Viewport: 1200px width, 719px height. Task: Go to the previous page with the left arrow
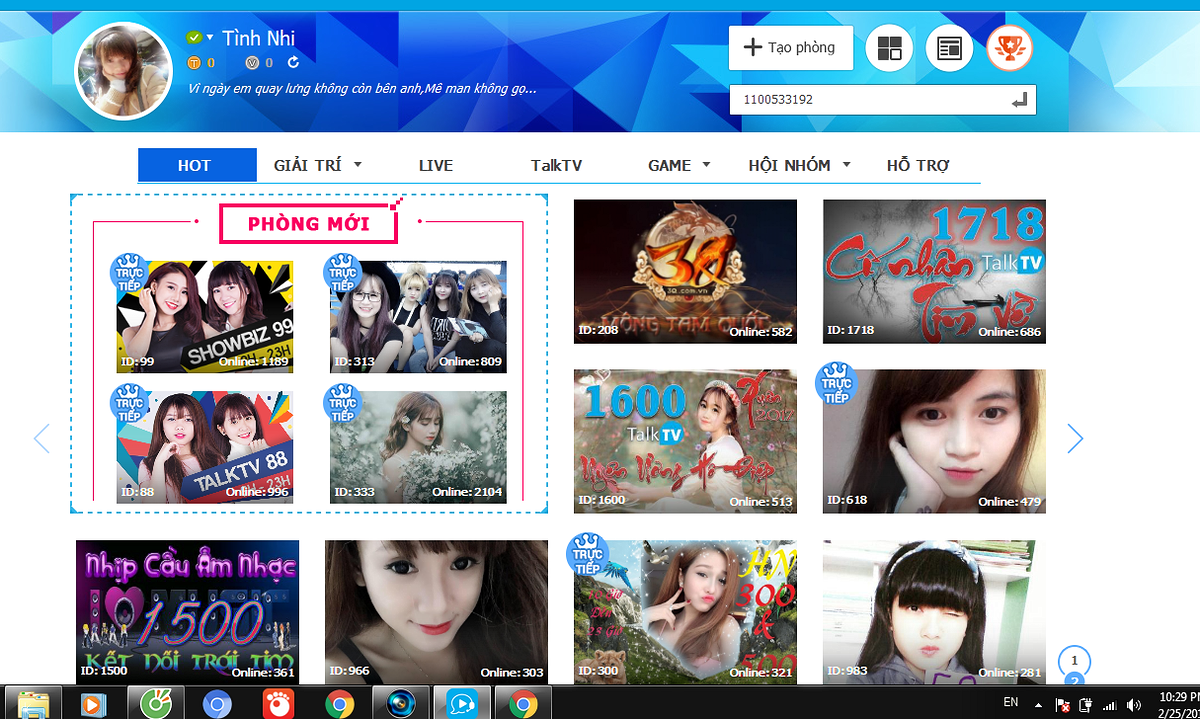point(42,438)
